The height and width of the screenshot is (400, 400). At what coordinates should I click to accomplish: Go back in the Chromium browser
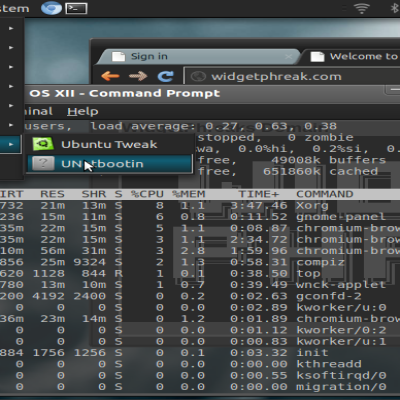tap(110, 76)
